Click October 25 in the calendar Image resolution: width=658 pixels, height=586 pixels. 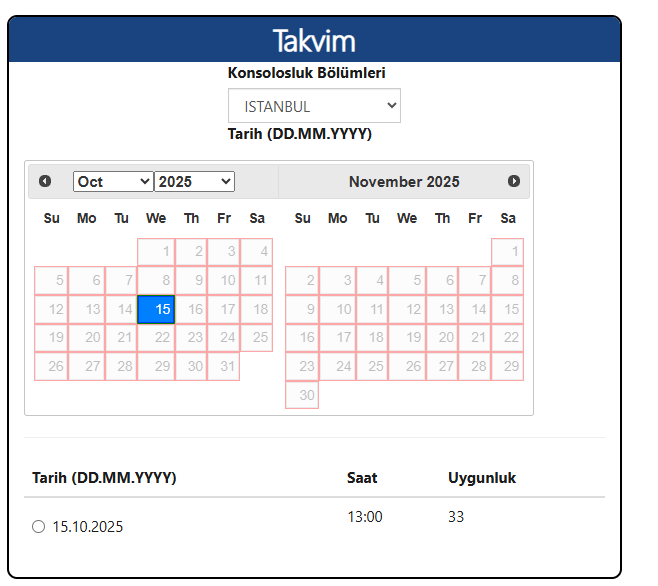[x=257, y=338]
